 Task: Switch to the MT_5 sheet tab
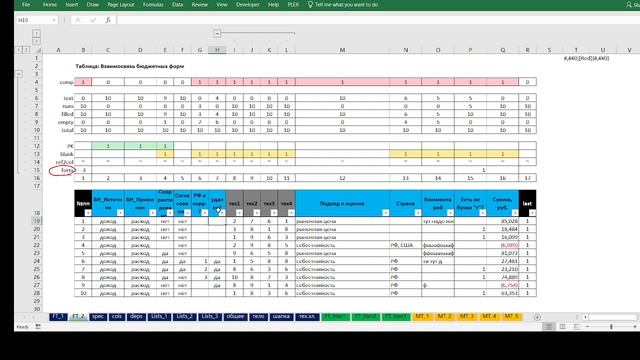511,317
